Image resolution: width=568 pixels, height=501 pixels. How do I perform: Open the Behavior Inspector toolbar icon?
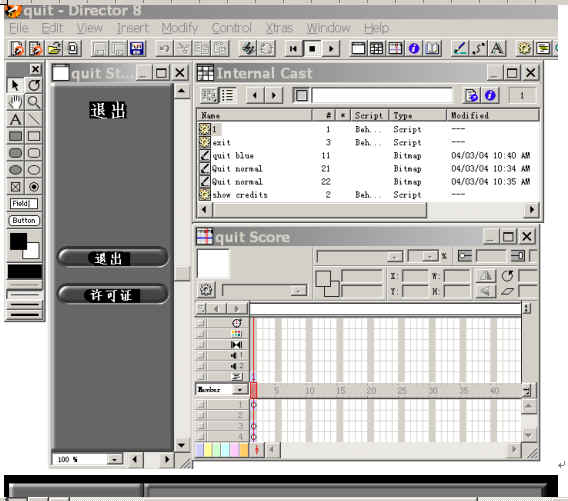click(x=525, y=48)
